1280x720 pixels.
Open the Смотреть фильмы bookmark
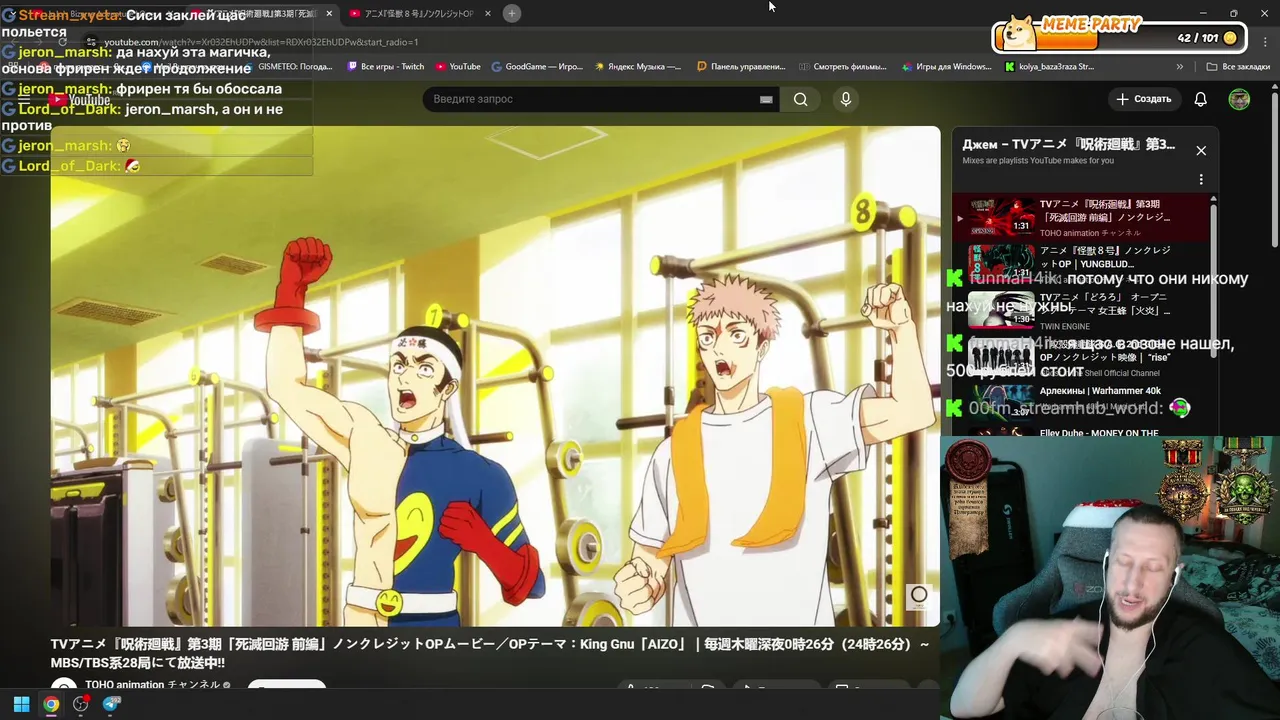pyautogui.click(x=843, y=67)
